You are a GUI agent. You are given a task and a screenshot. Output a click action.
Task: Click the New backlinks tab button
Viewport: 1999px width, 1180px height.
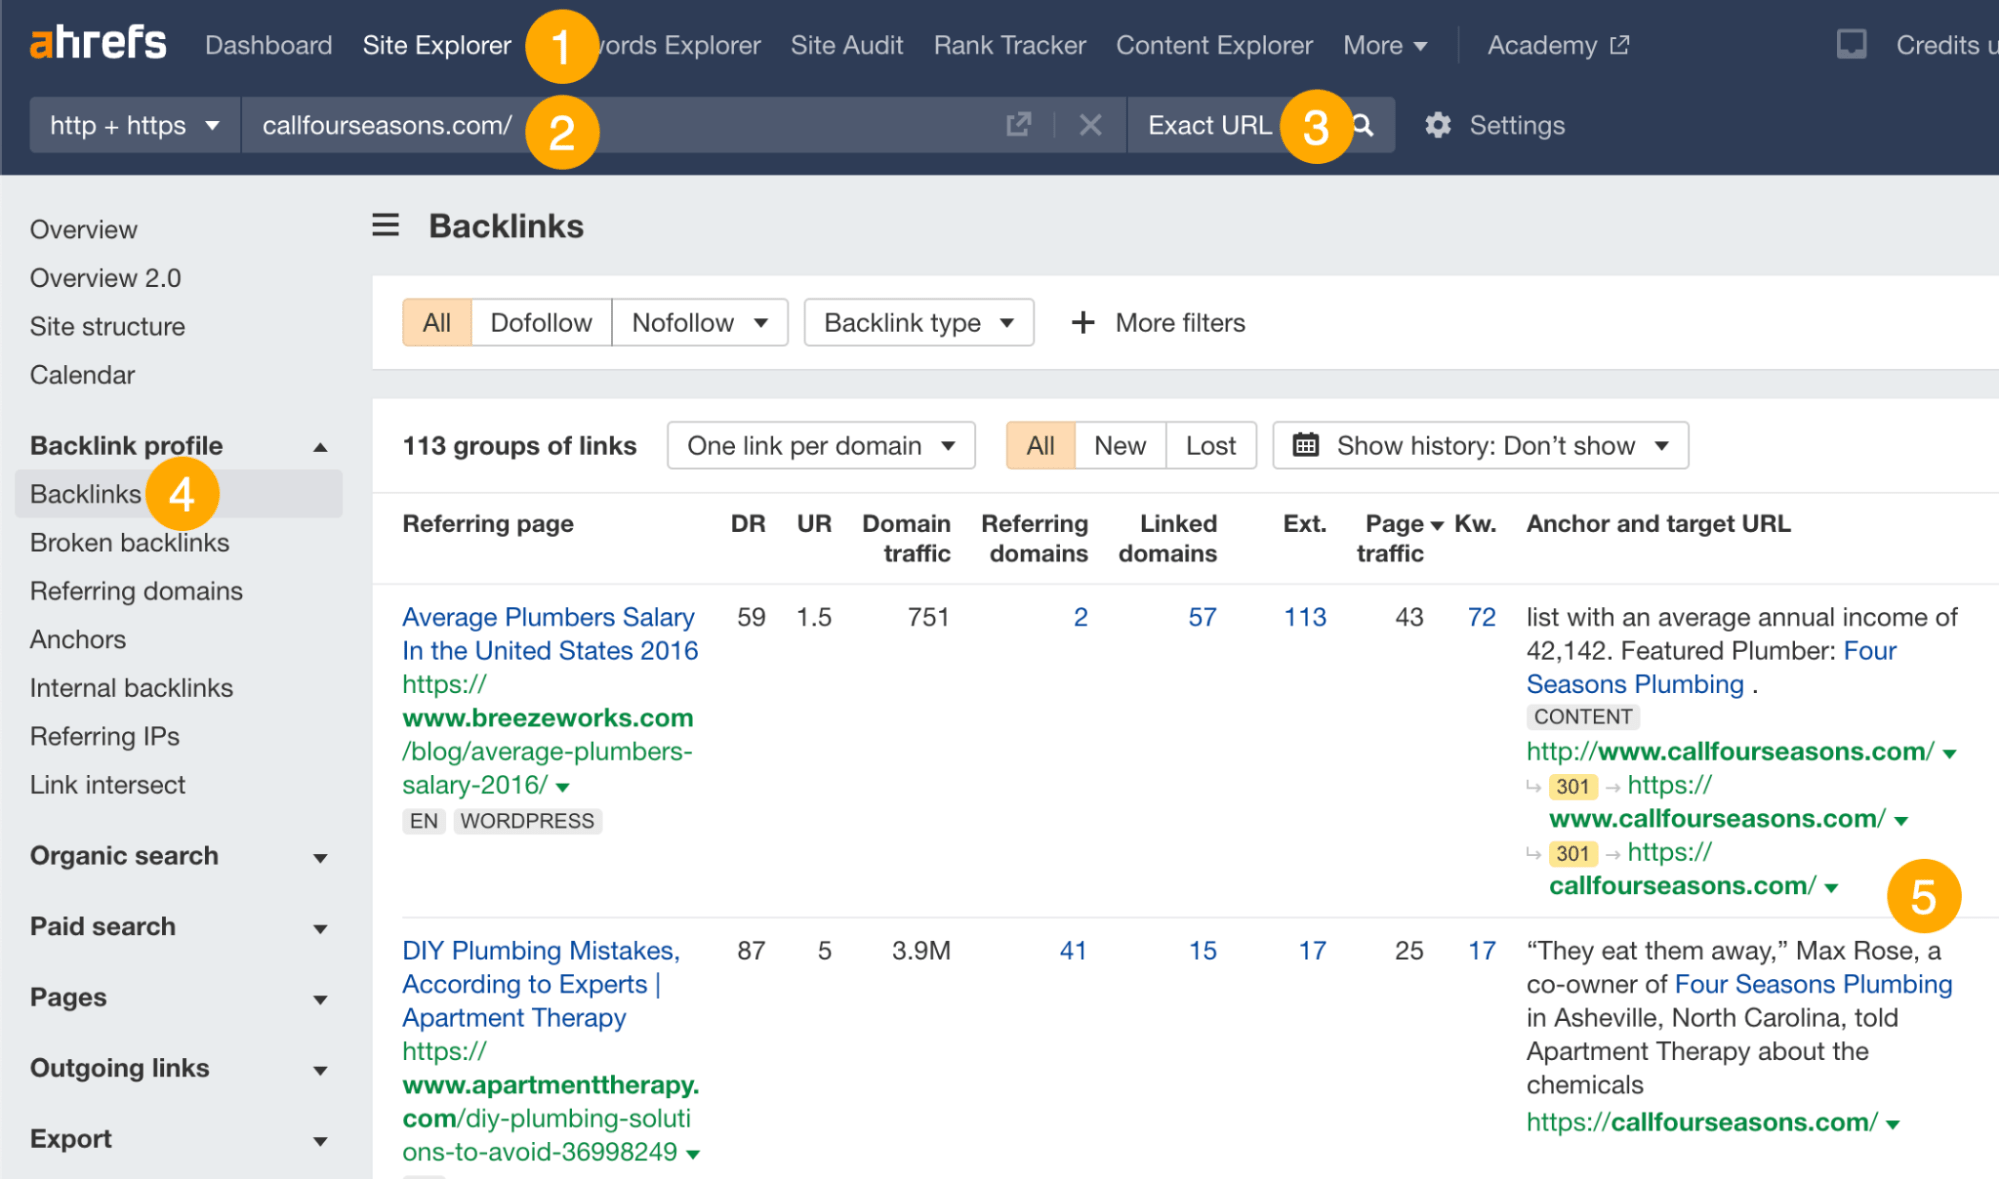click(1121, 447)
